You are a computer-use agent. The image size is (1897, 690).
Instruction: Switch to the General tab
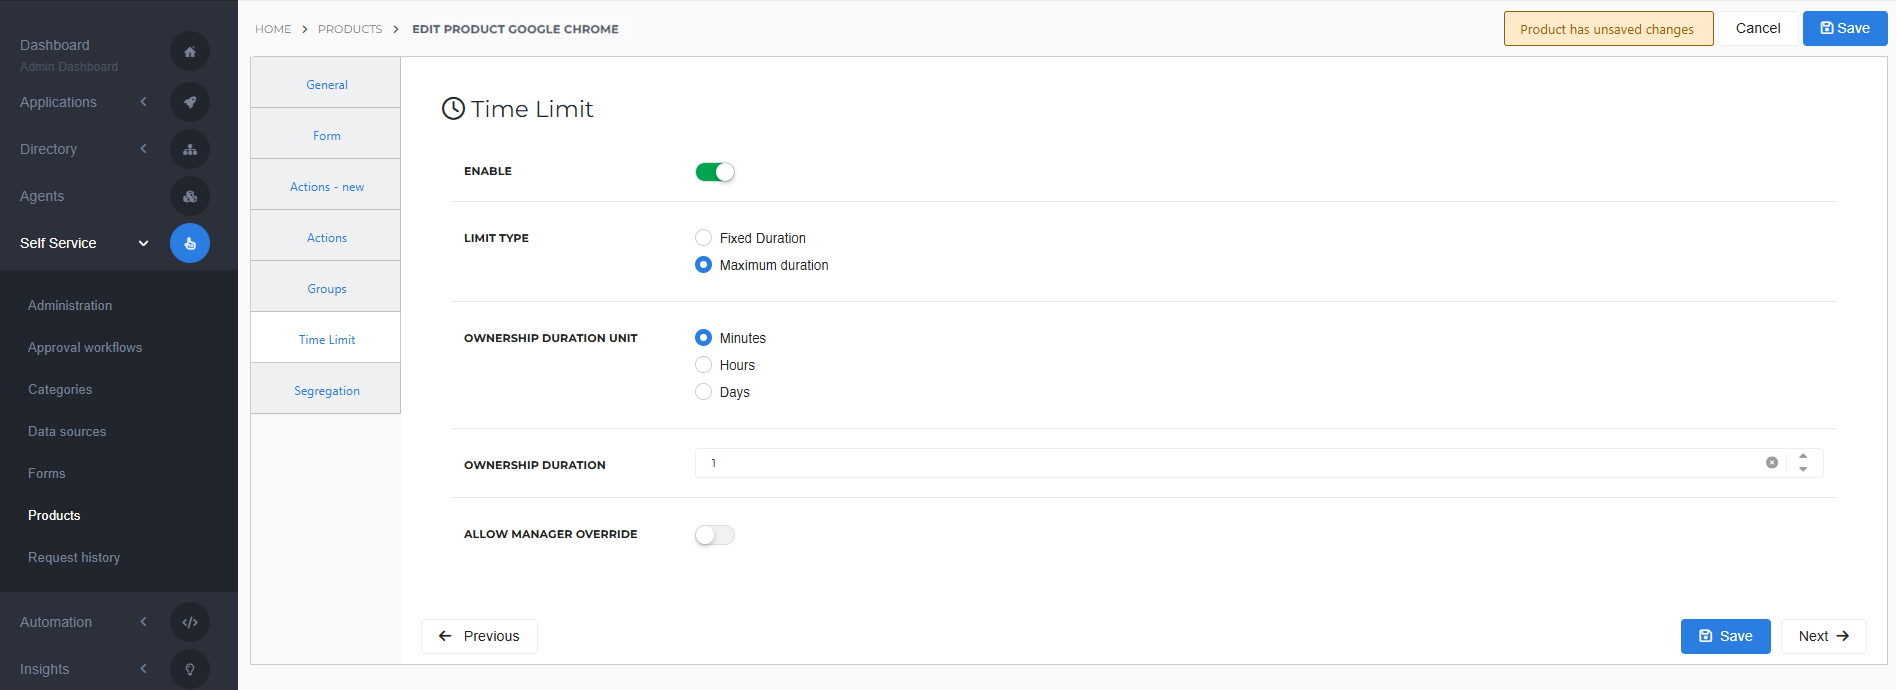326,85
